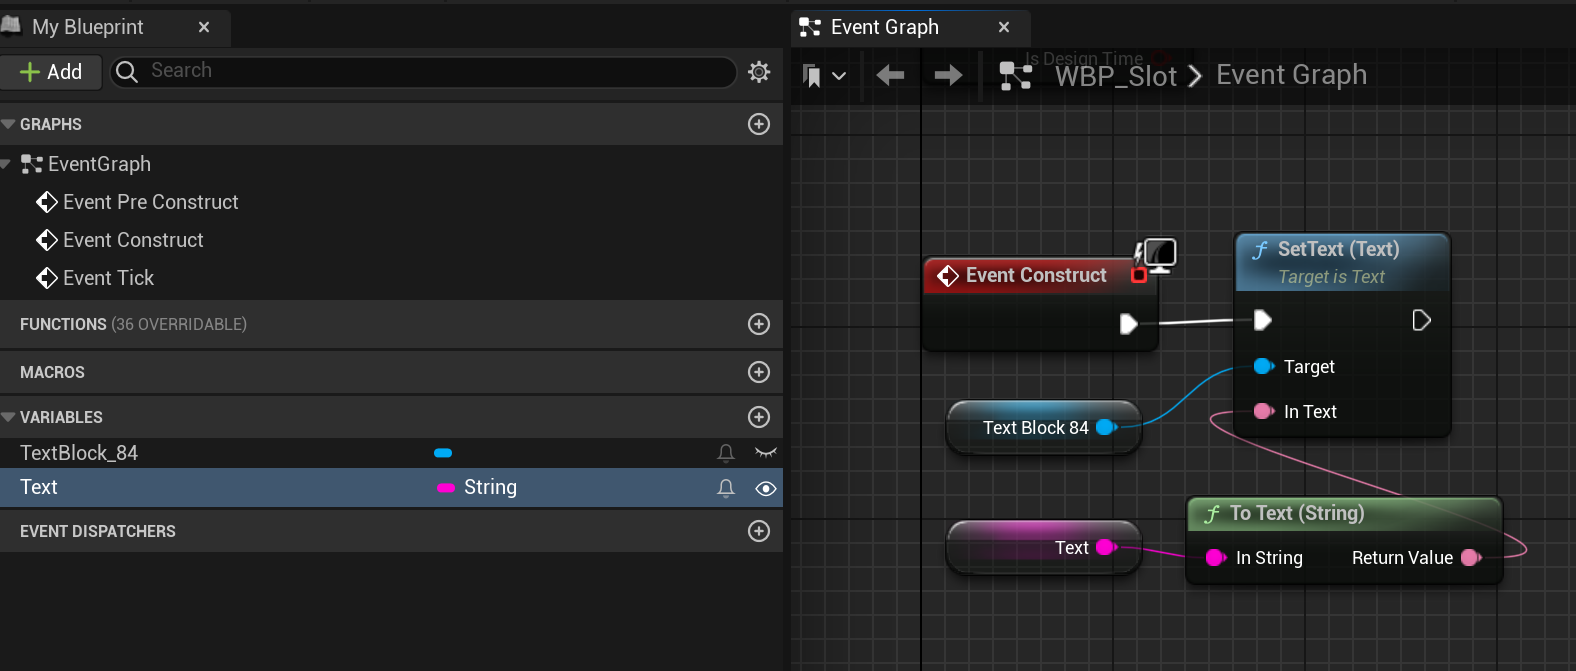Click the In String input pin
The height and width of the screenshot is (671, 1576).
pos(1216,558)
